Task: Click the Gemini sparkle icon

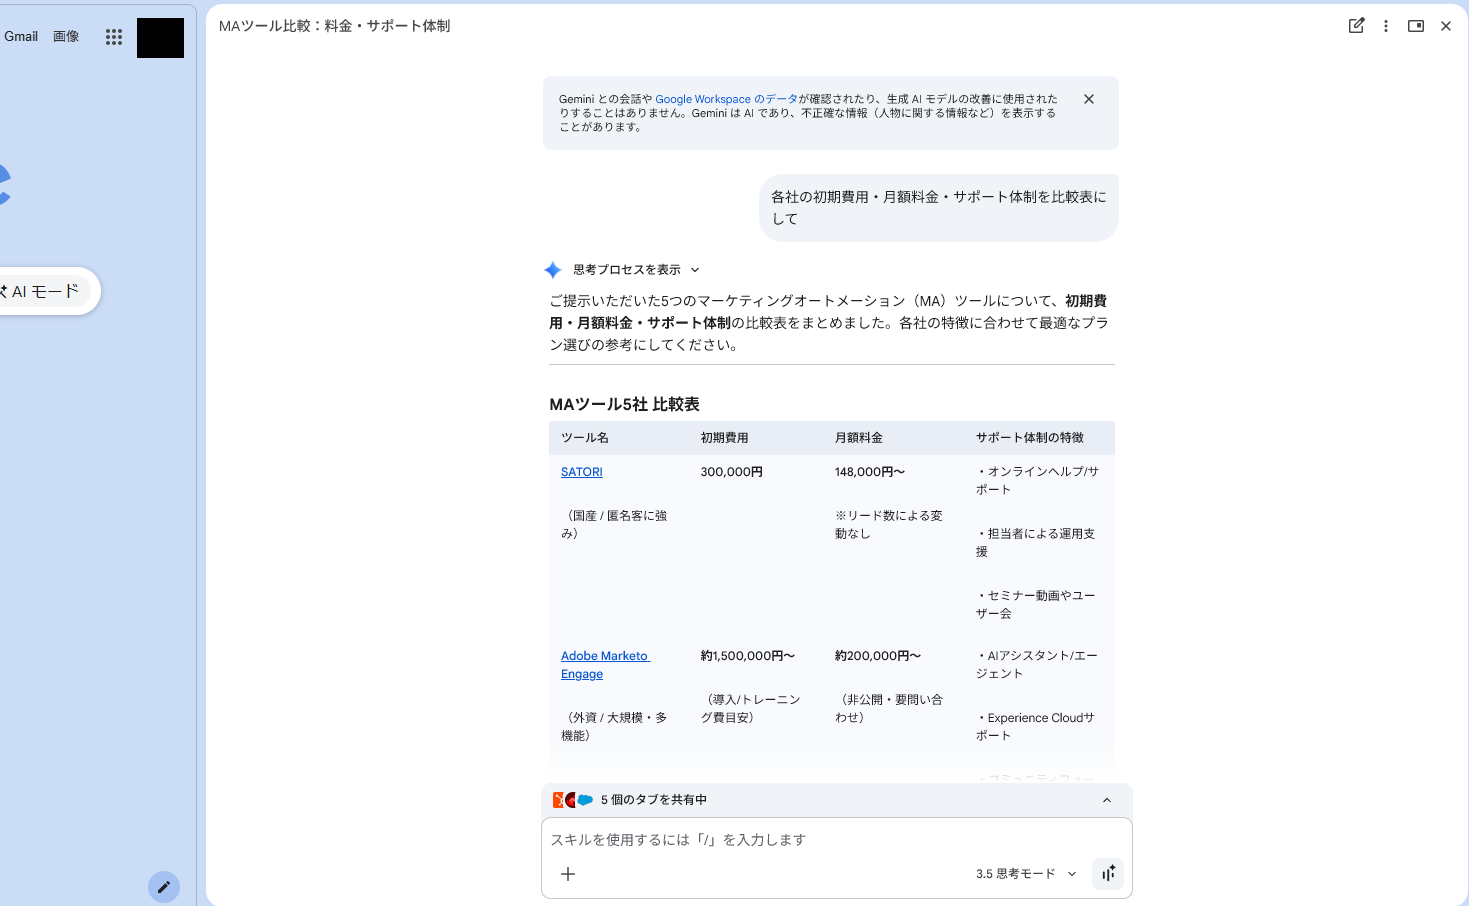Action: (x=553, y=270)
